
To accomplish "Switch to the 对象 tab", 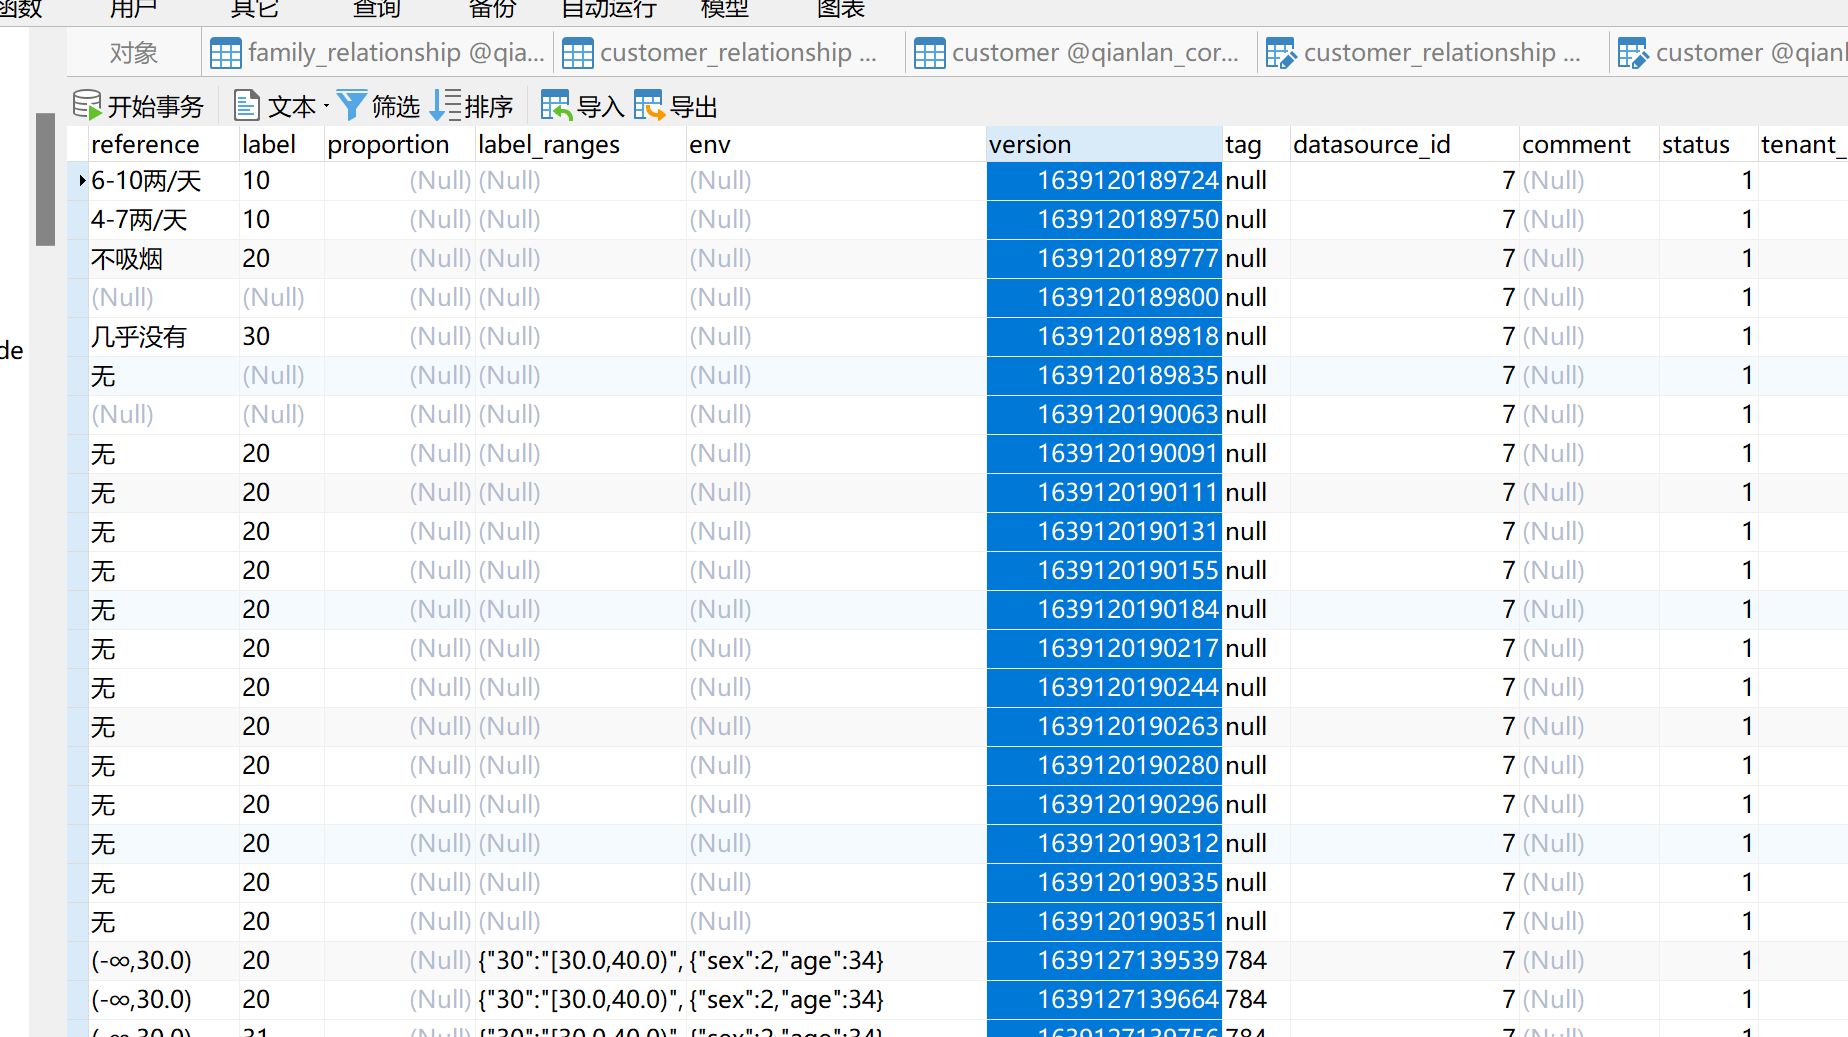I will tap(133, 52).
